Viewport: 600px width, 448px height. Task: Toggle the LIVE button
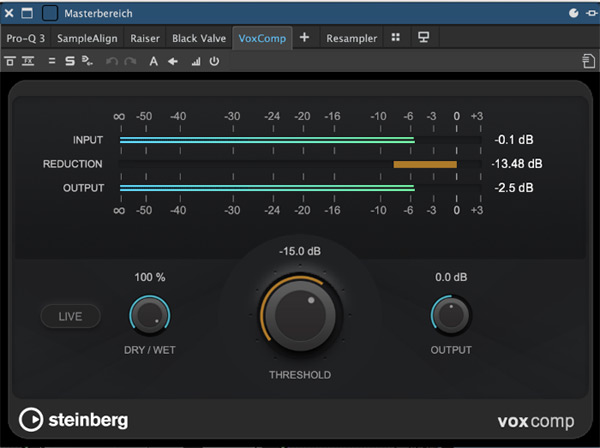click(70, 316)
